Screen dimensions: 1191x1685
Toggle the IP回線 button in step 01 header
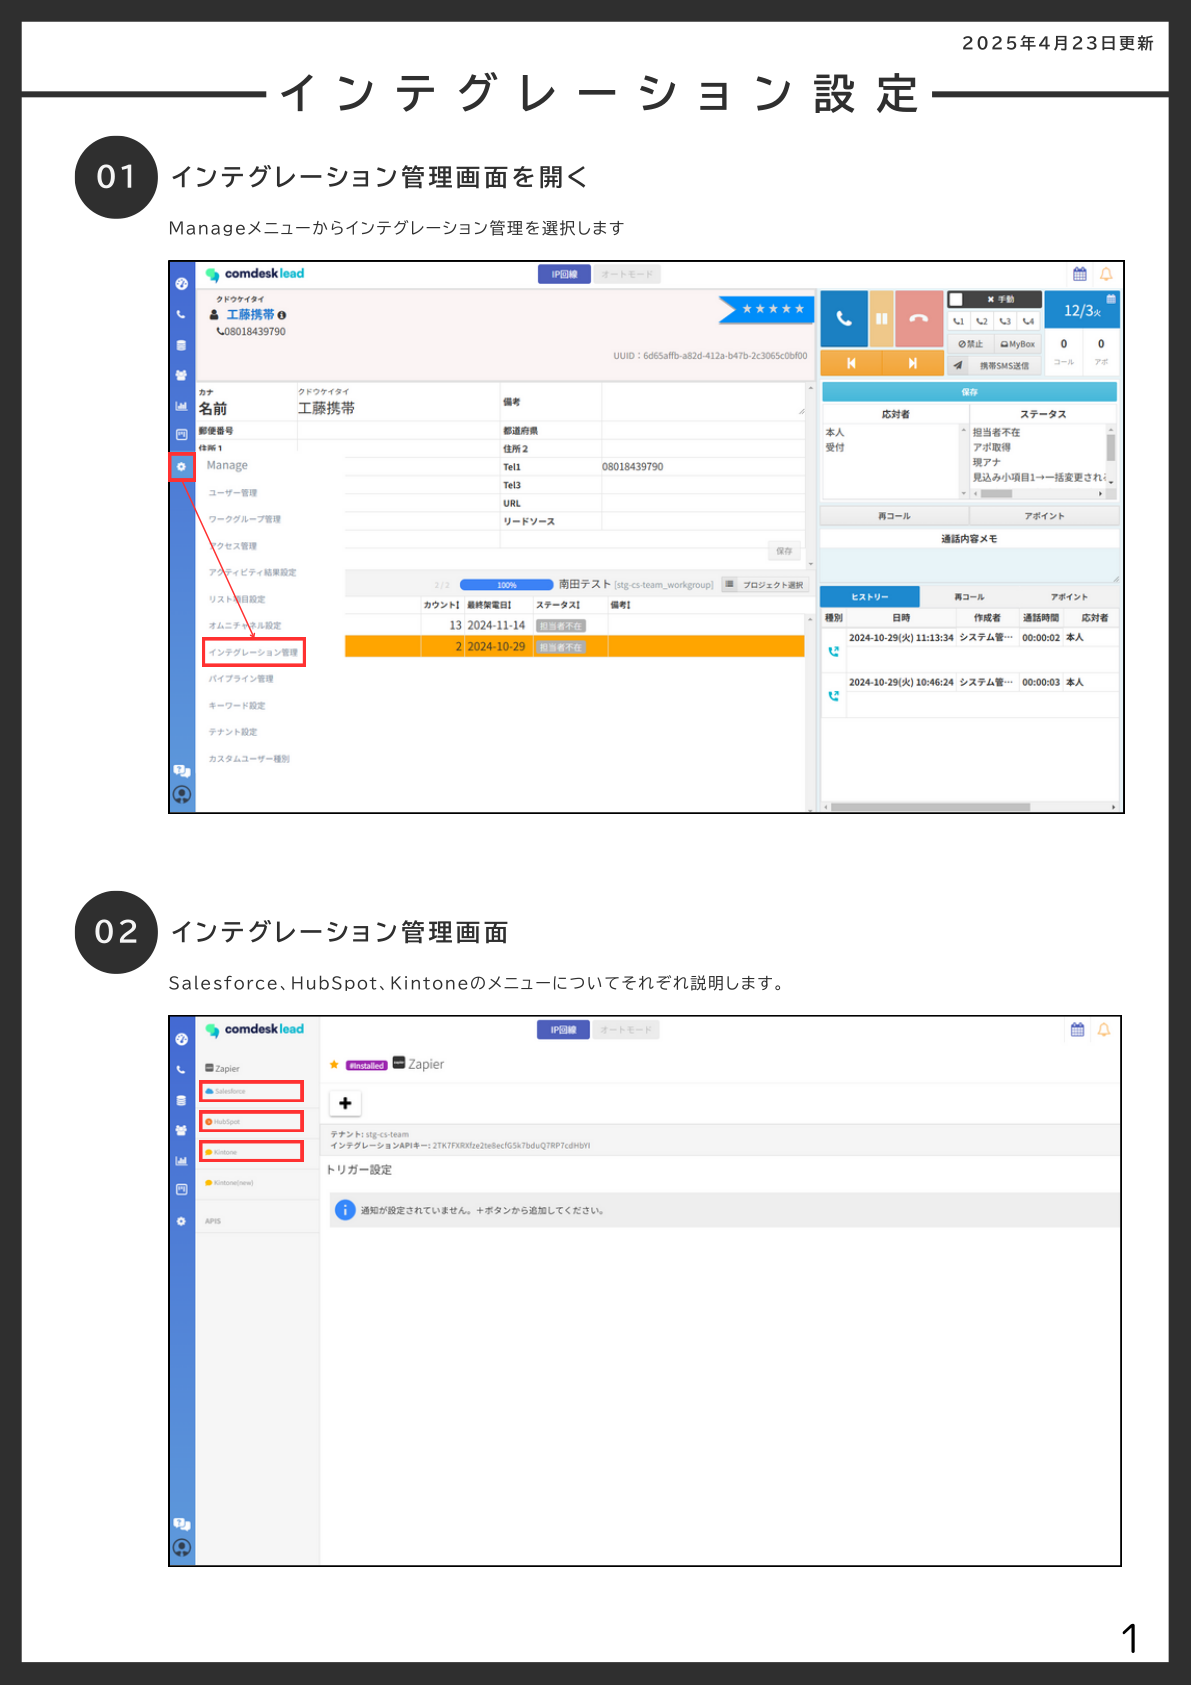pyautogui.click(x=564, y=274)
